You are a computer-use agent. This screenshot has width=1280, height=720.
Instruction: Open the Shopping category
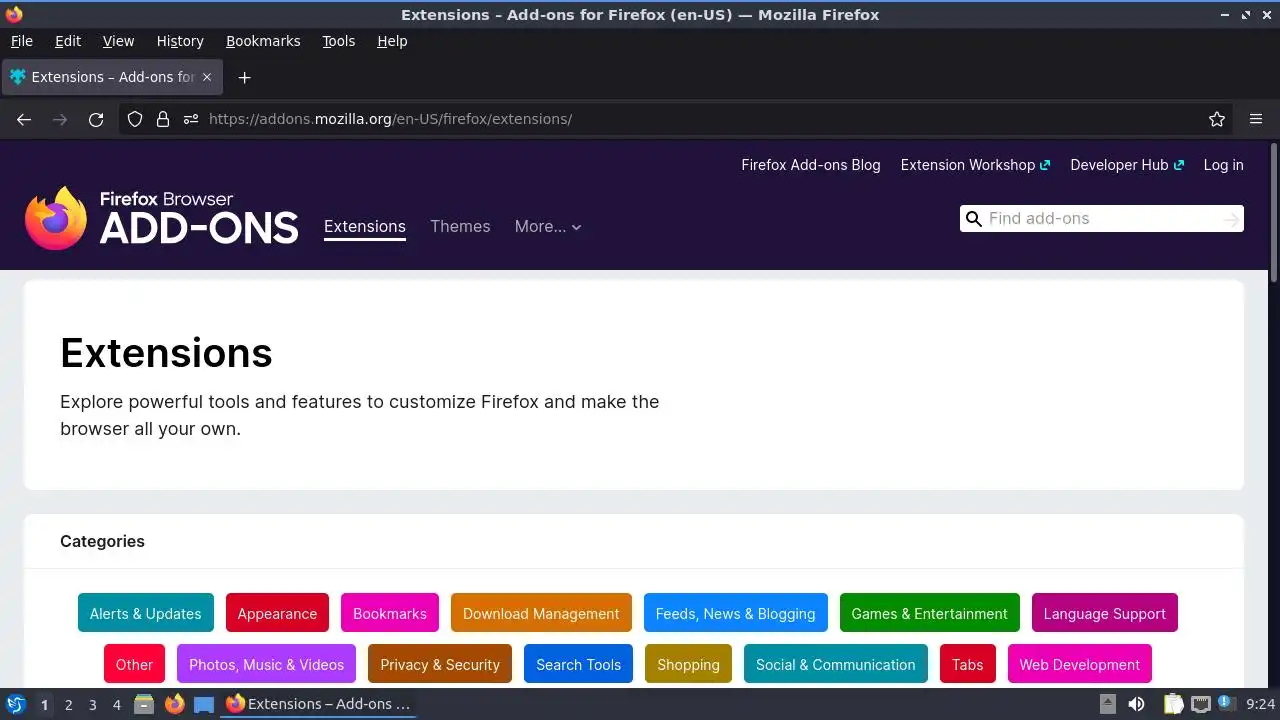[688, 664]
